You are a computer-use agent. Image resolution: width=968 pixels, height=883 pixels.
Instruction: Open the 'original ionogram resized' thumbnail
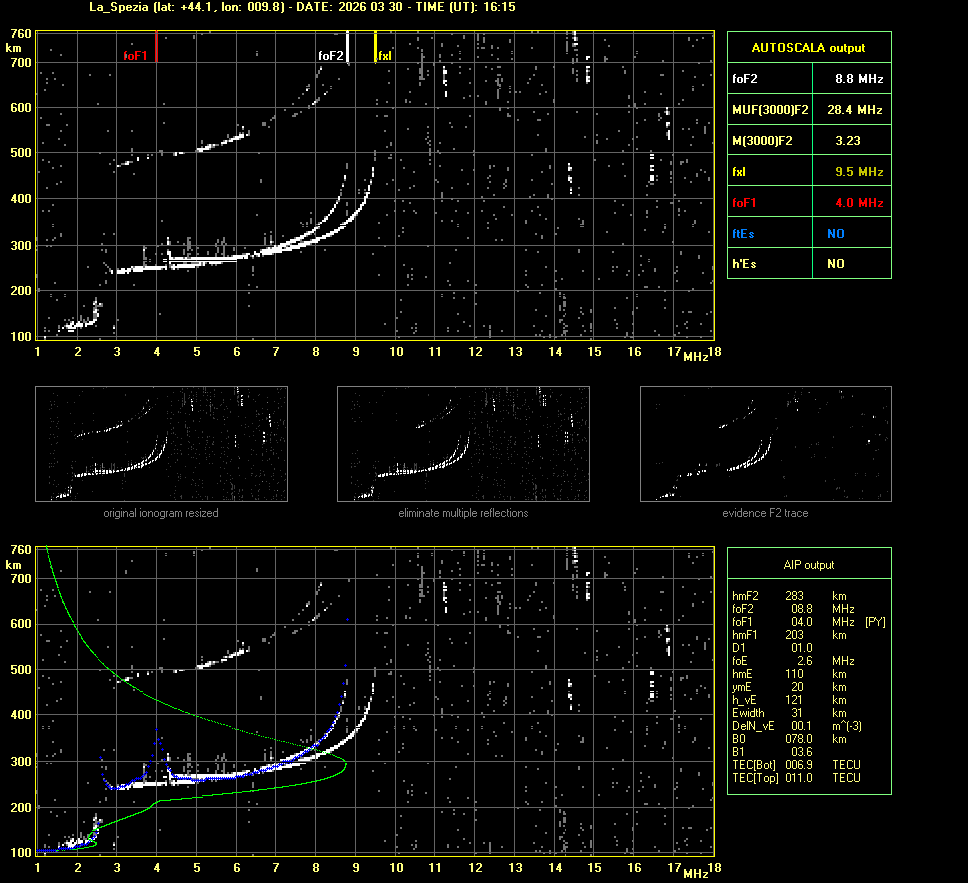161,444
